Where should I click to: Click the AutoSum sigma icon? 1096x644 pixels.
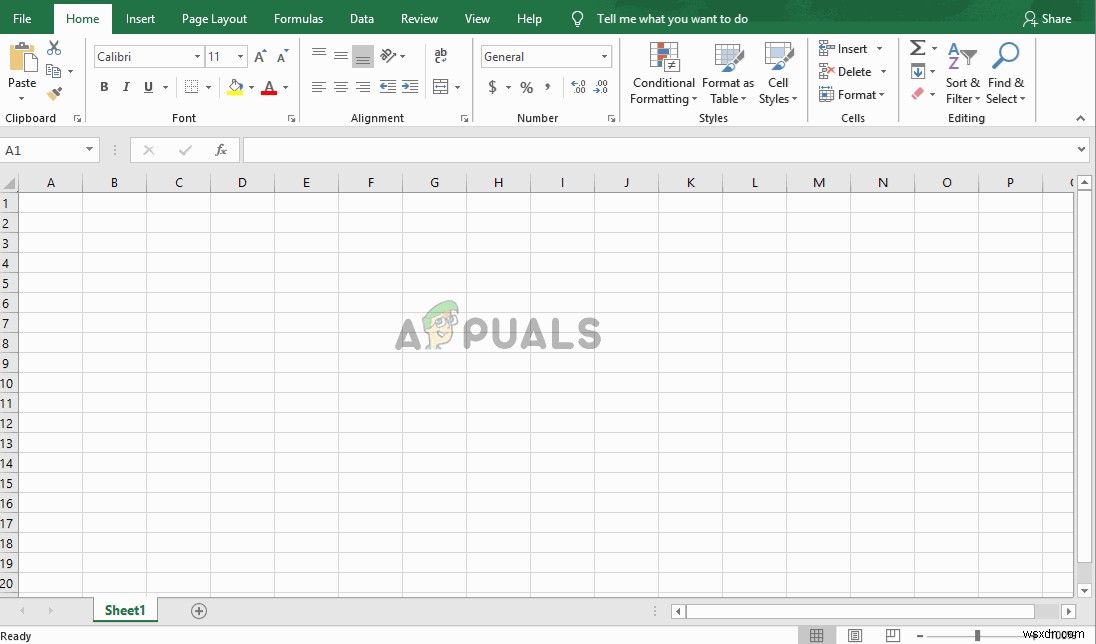(x=918, y=48)
